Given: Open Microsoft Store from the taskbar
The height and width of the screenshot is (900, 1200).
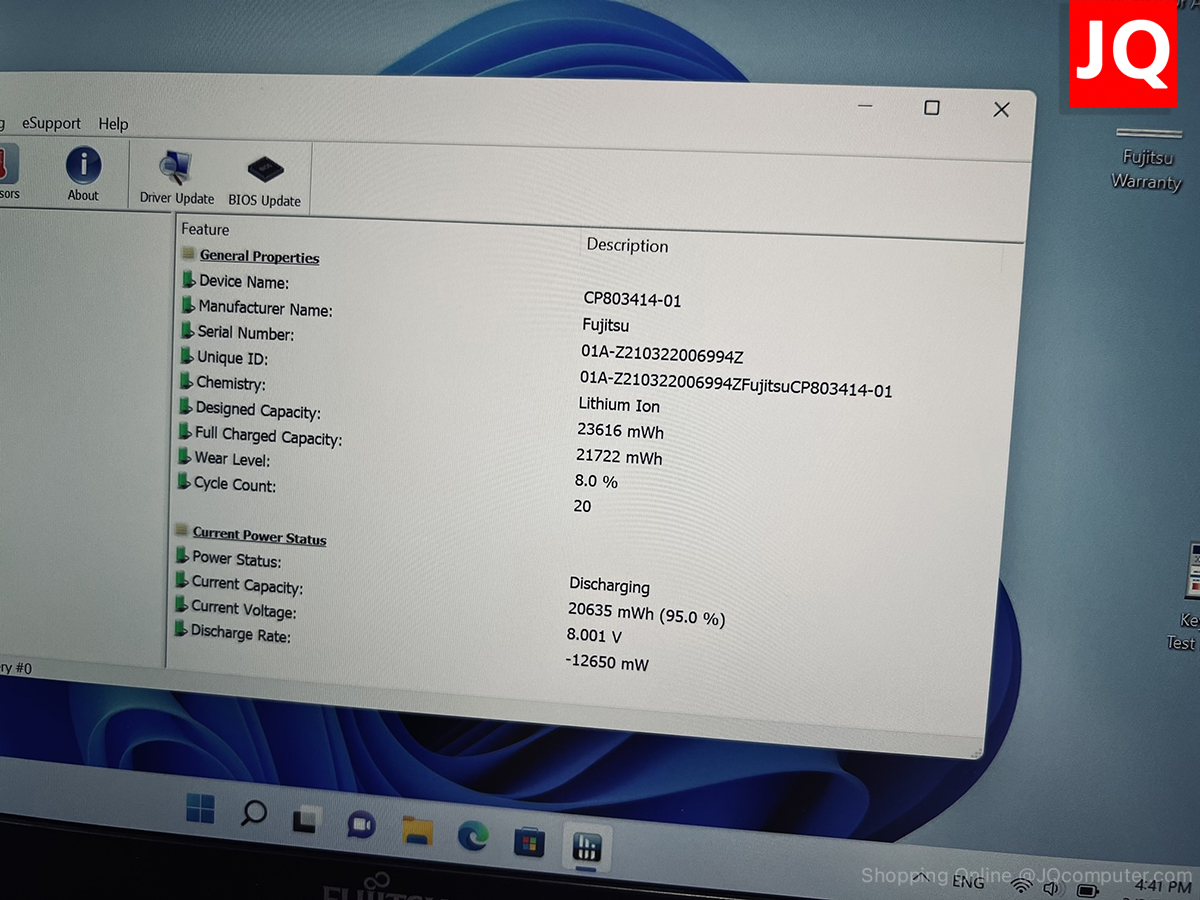Looking at the screenshot, I should [x=529, y=841].
